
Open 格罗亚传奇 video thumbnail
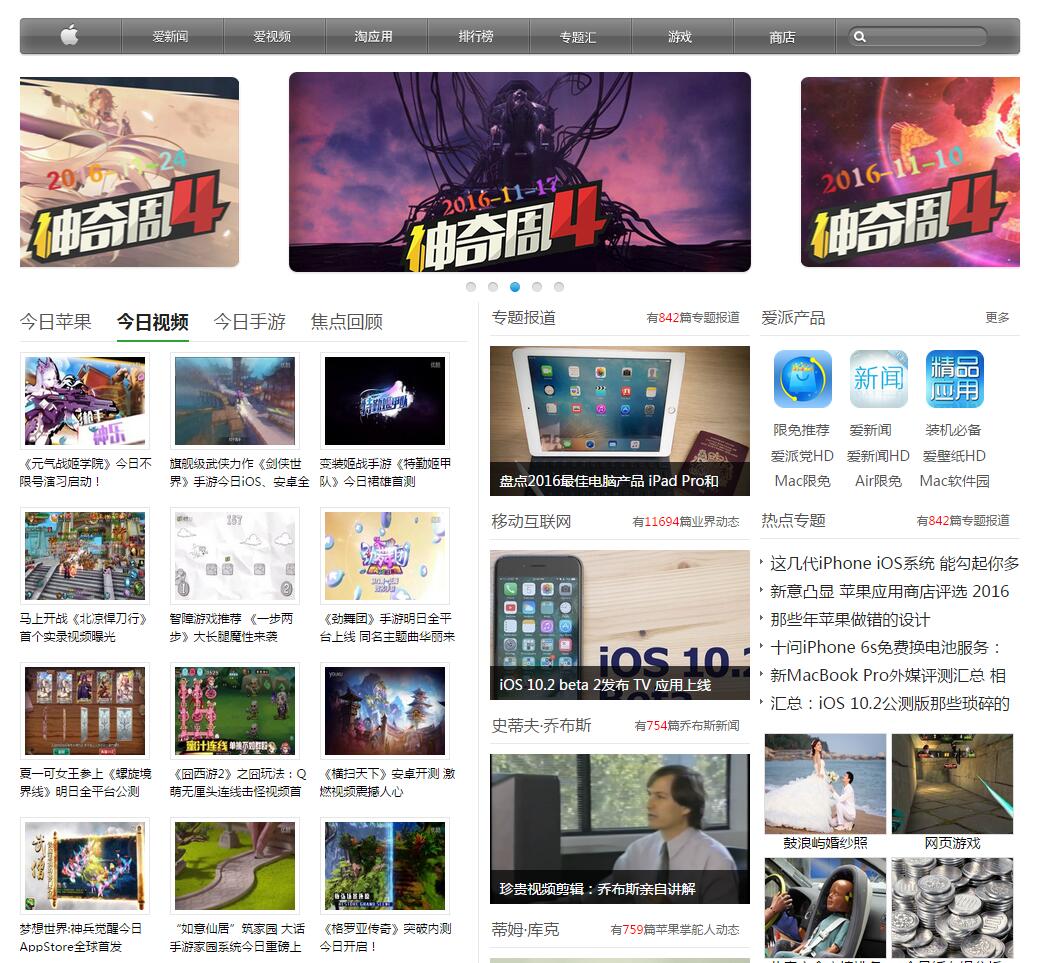pos(385,866)
